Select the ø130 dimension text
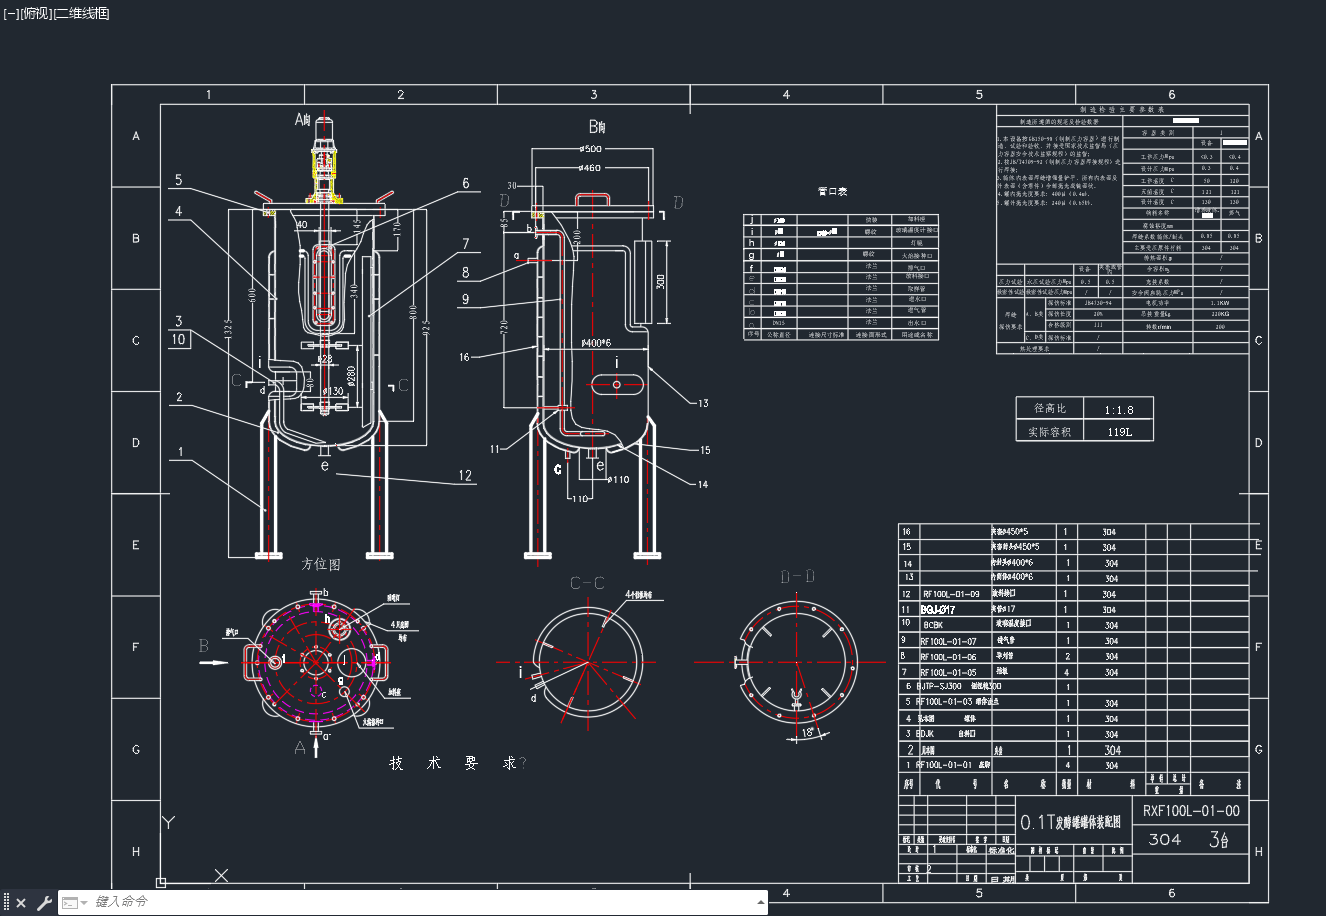 pos(331,391)
